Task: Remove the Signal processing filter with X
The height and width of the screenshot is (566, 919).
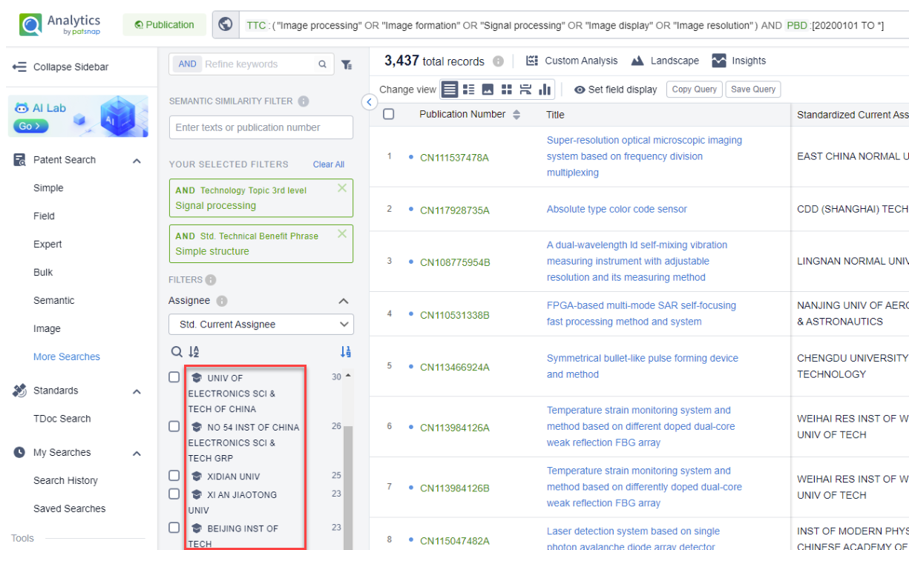Action: click(x=342, y=188)
